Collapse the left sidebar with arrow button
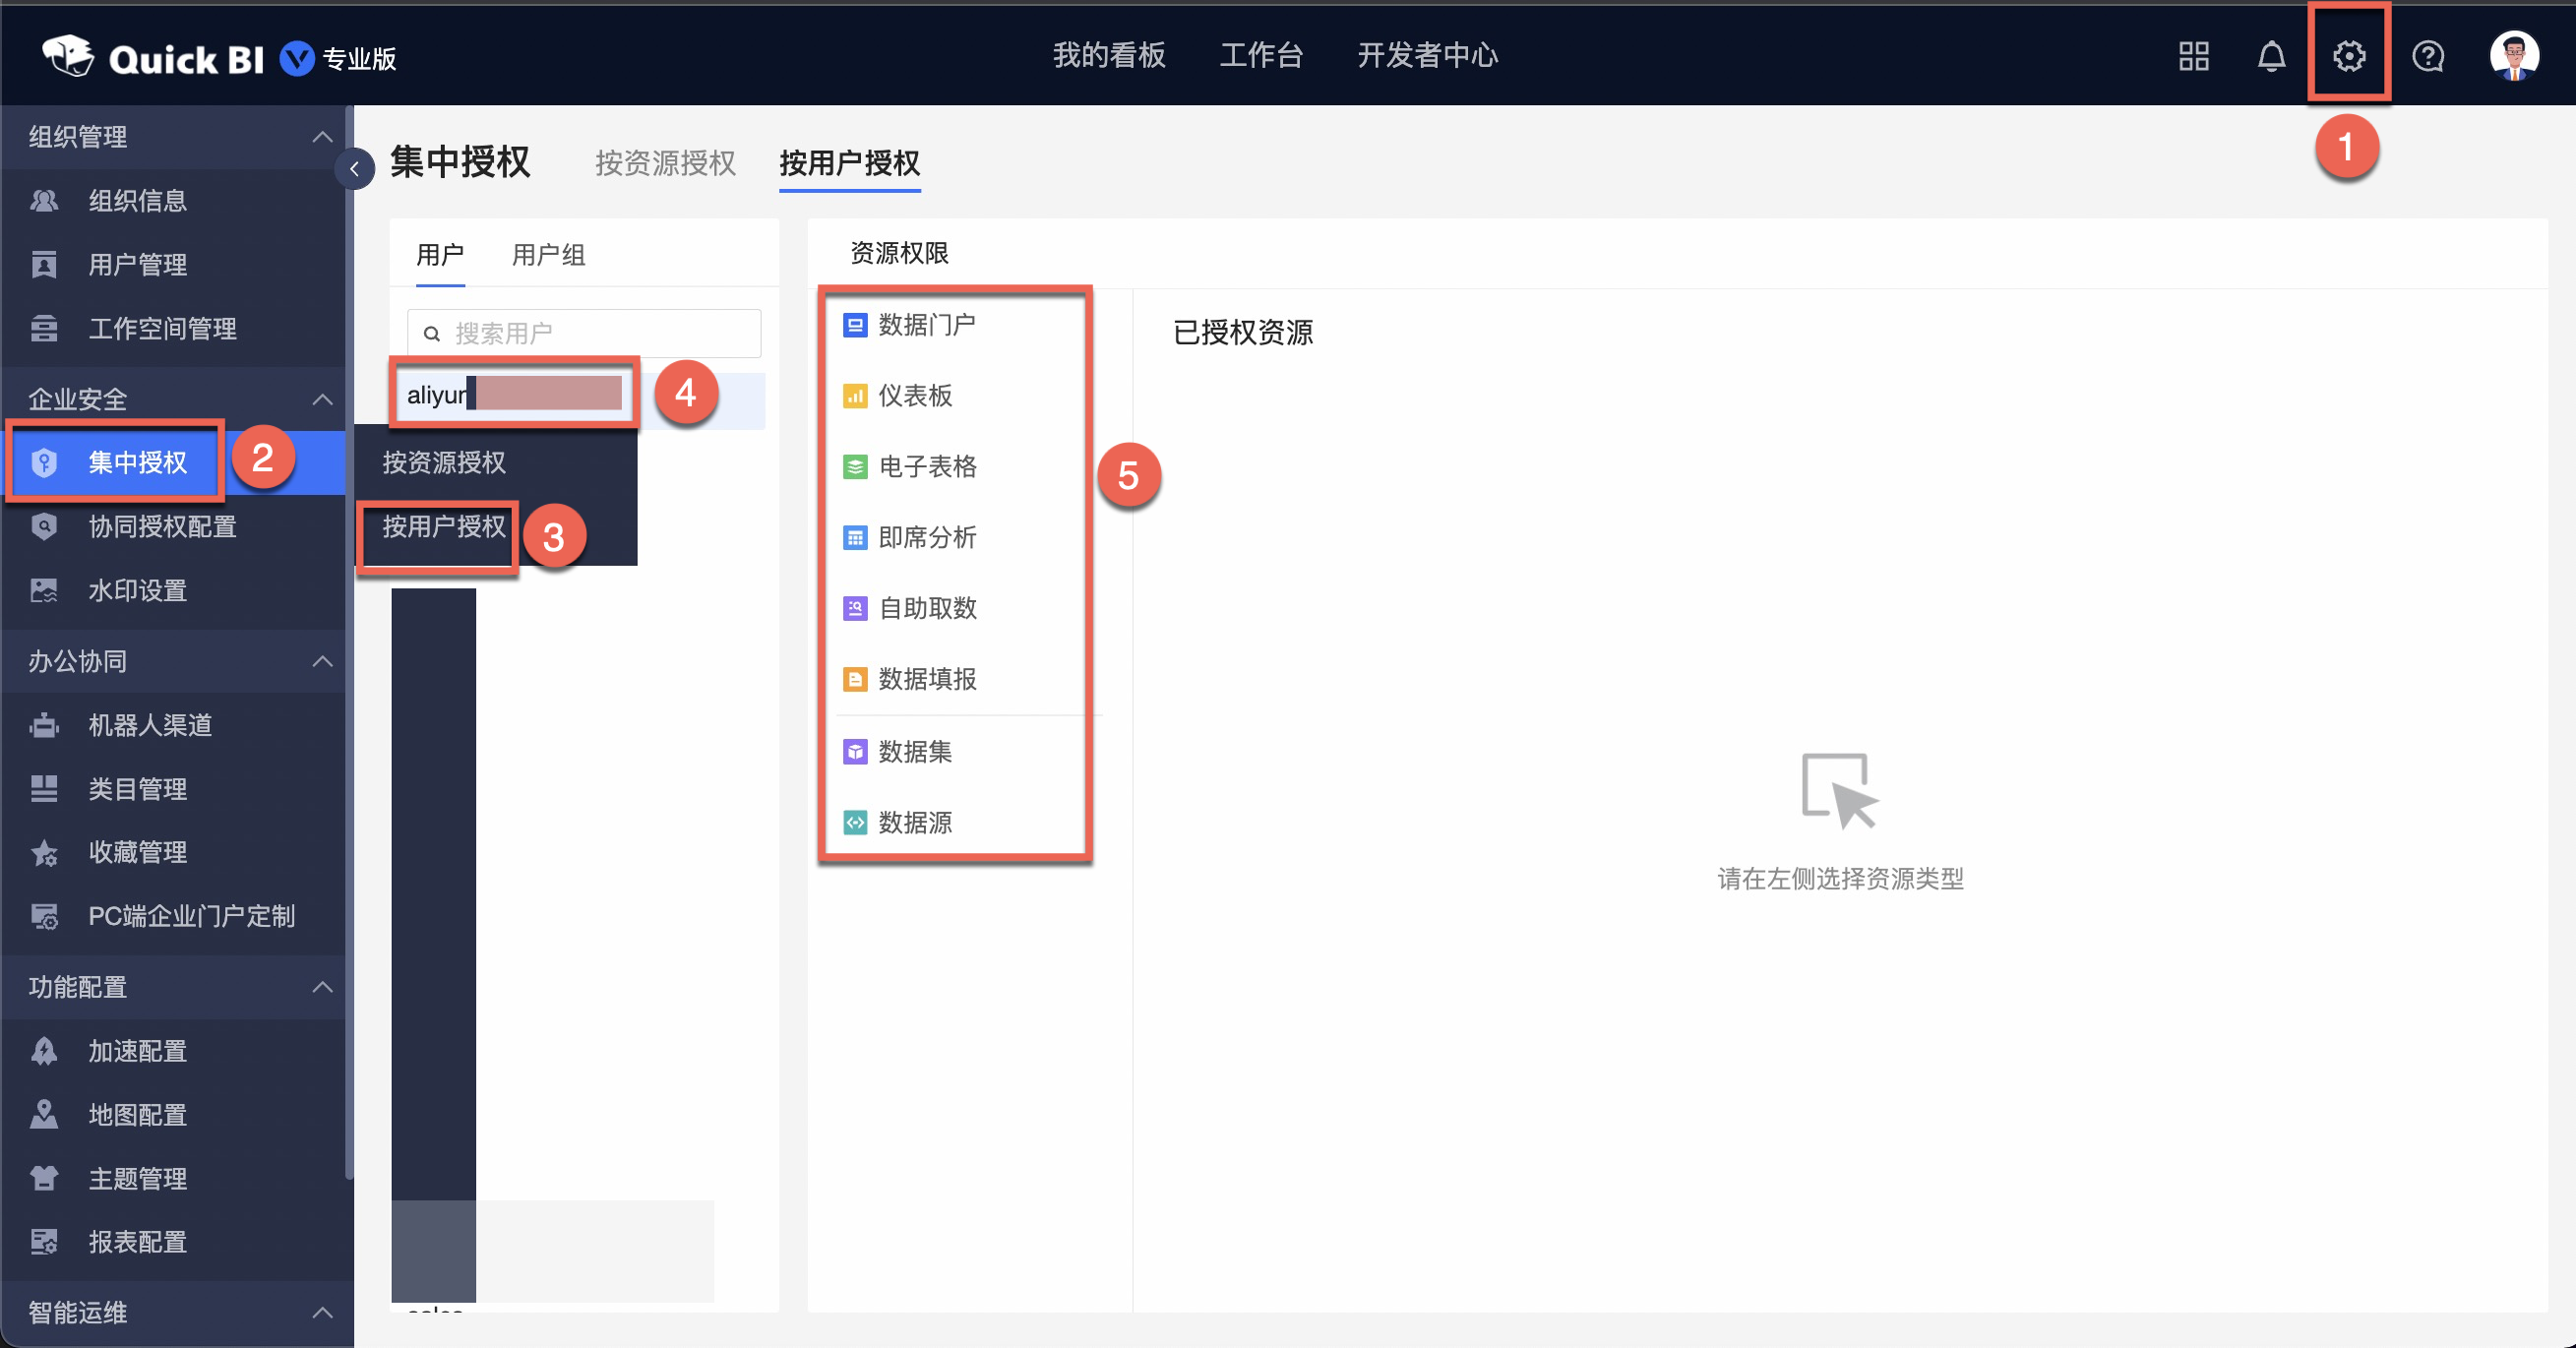Screen dimensions: 2576x1348 (355, 168)
